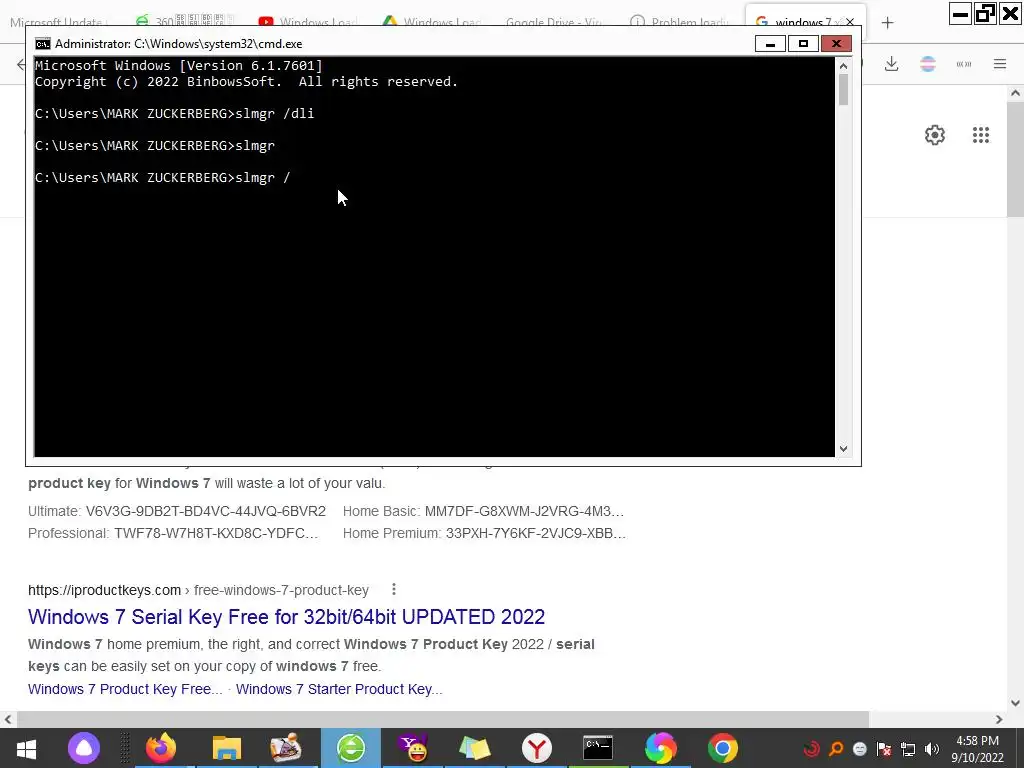1024x768 pixels.
Task: Click the striped flag extension icon in Firefox toolbar
Action: (x=927, y=63)
